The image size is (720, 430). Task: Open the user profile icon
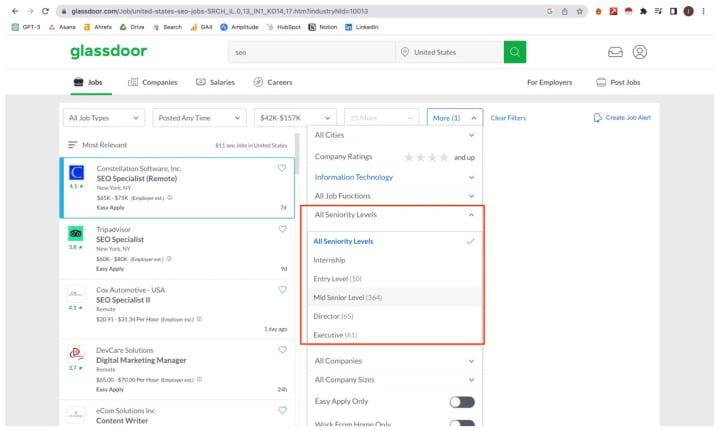640,52
